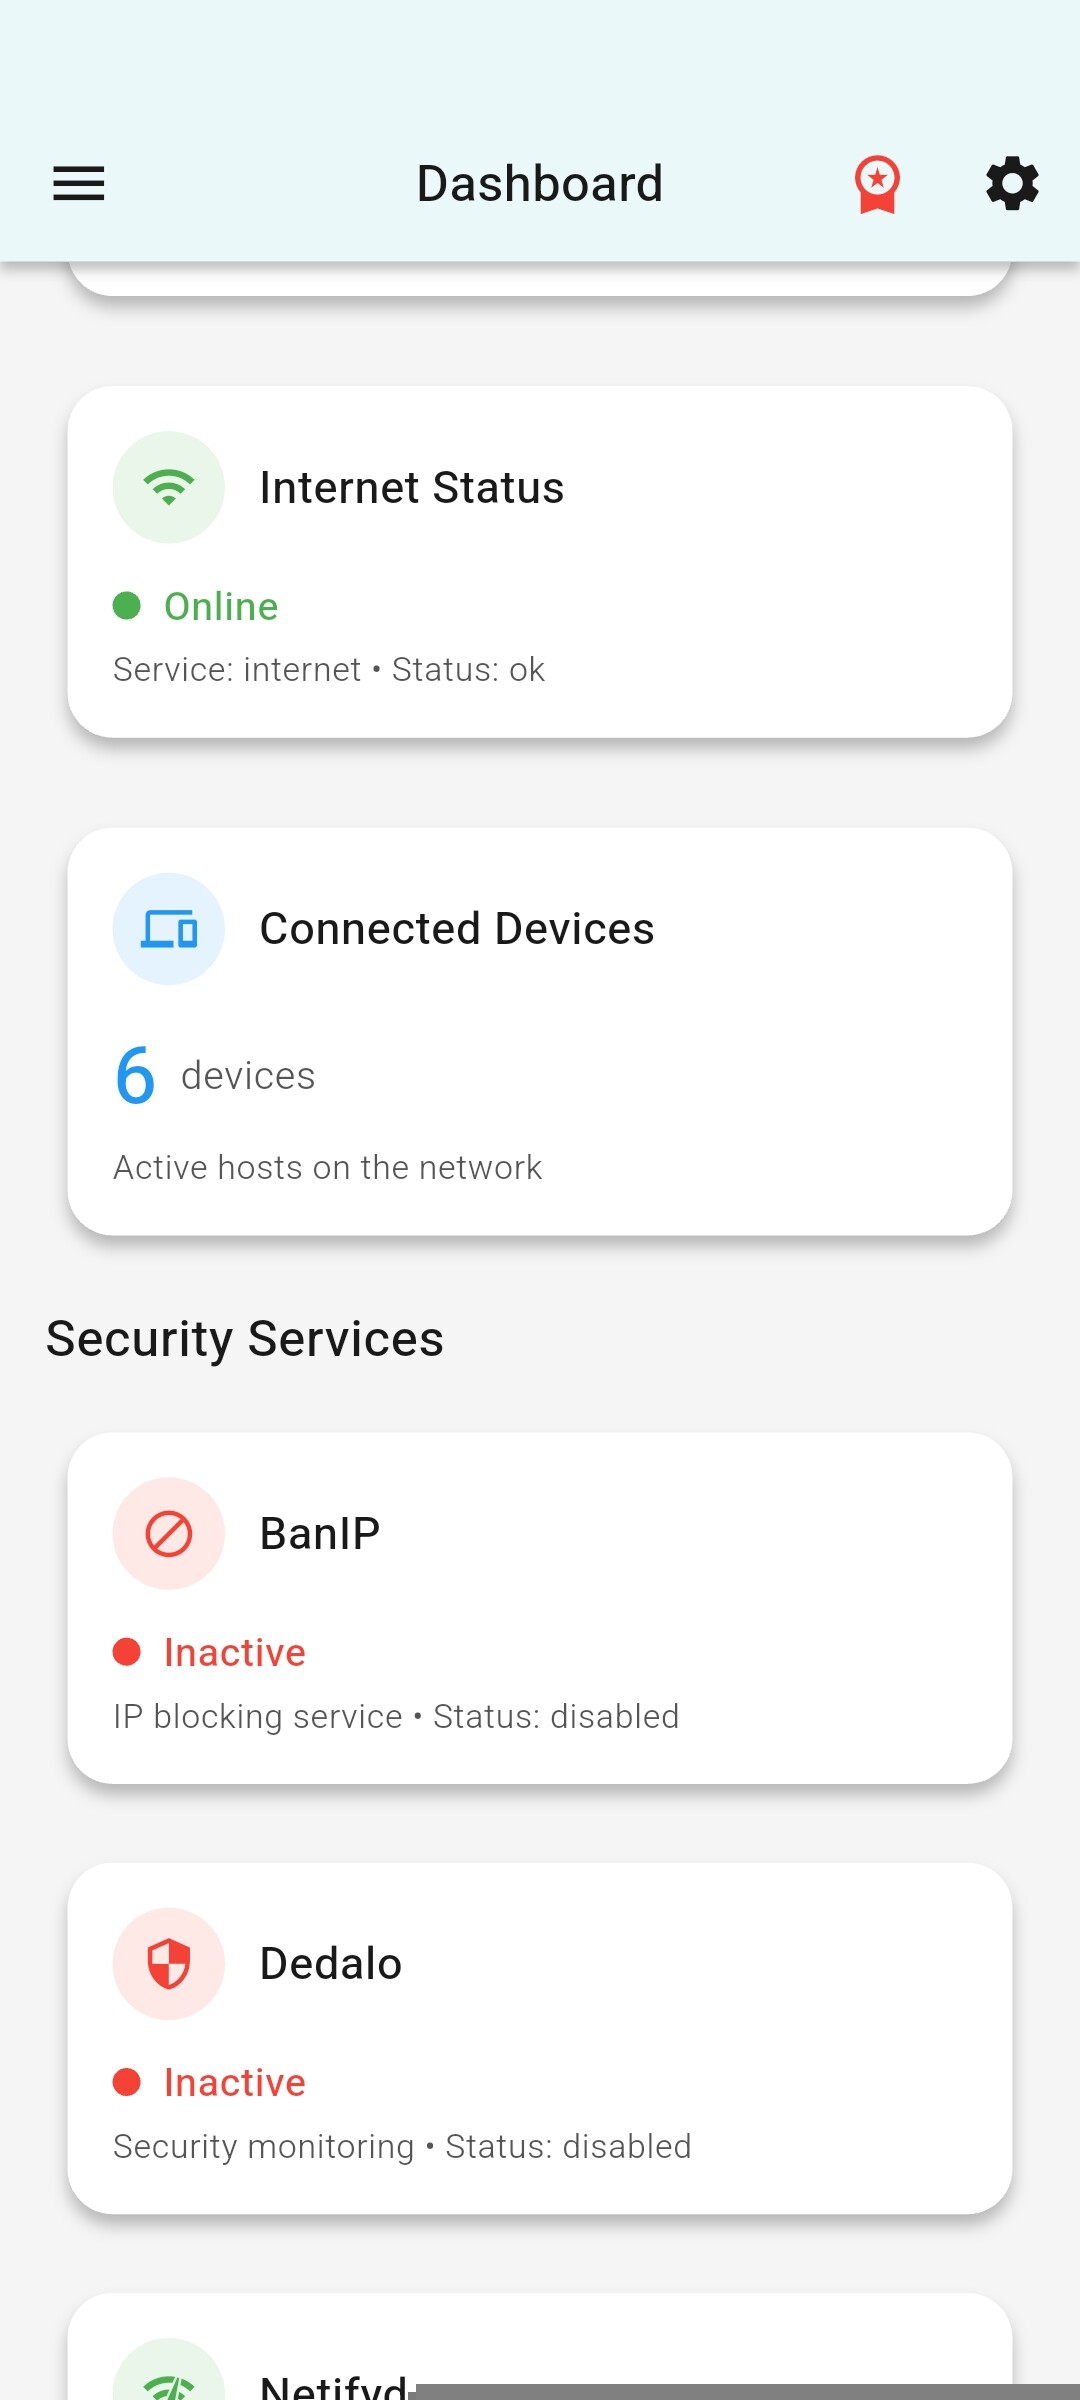Open the Internet Status card title
Image resolution: width=1080 pixels, height=2400 pixels.
tap(412, 488)
